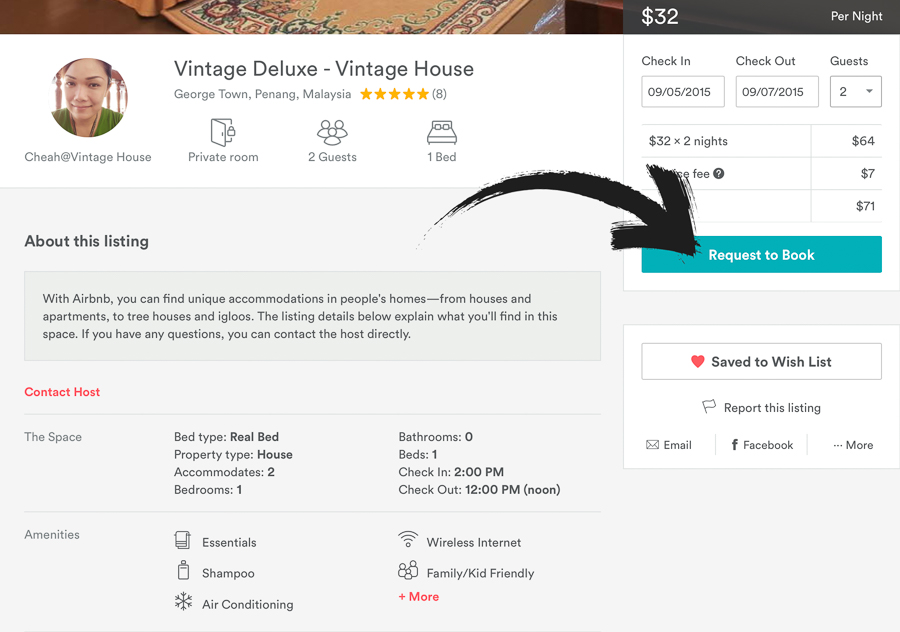Share listing on Facebook

pyautogui.click(x=762, y=445)
